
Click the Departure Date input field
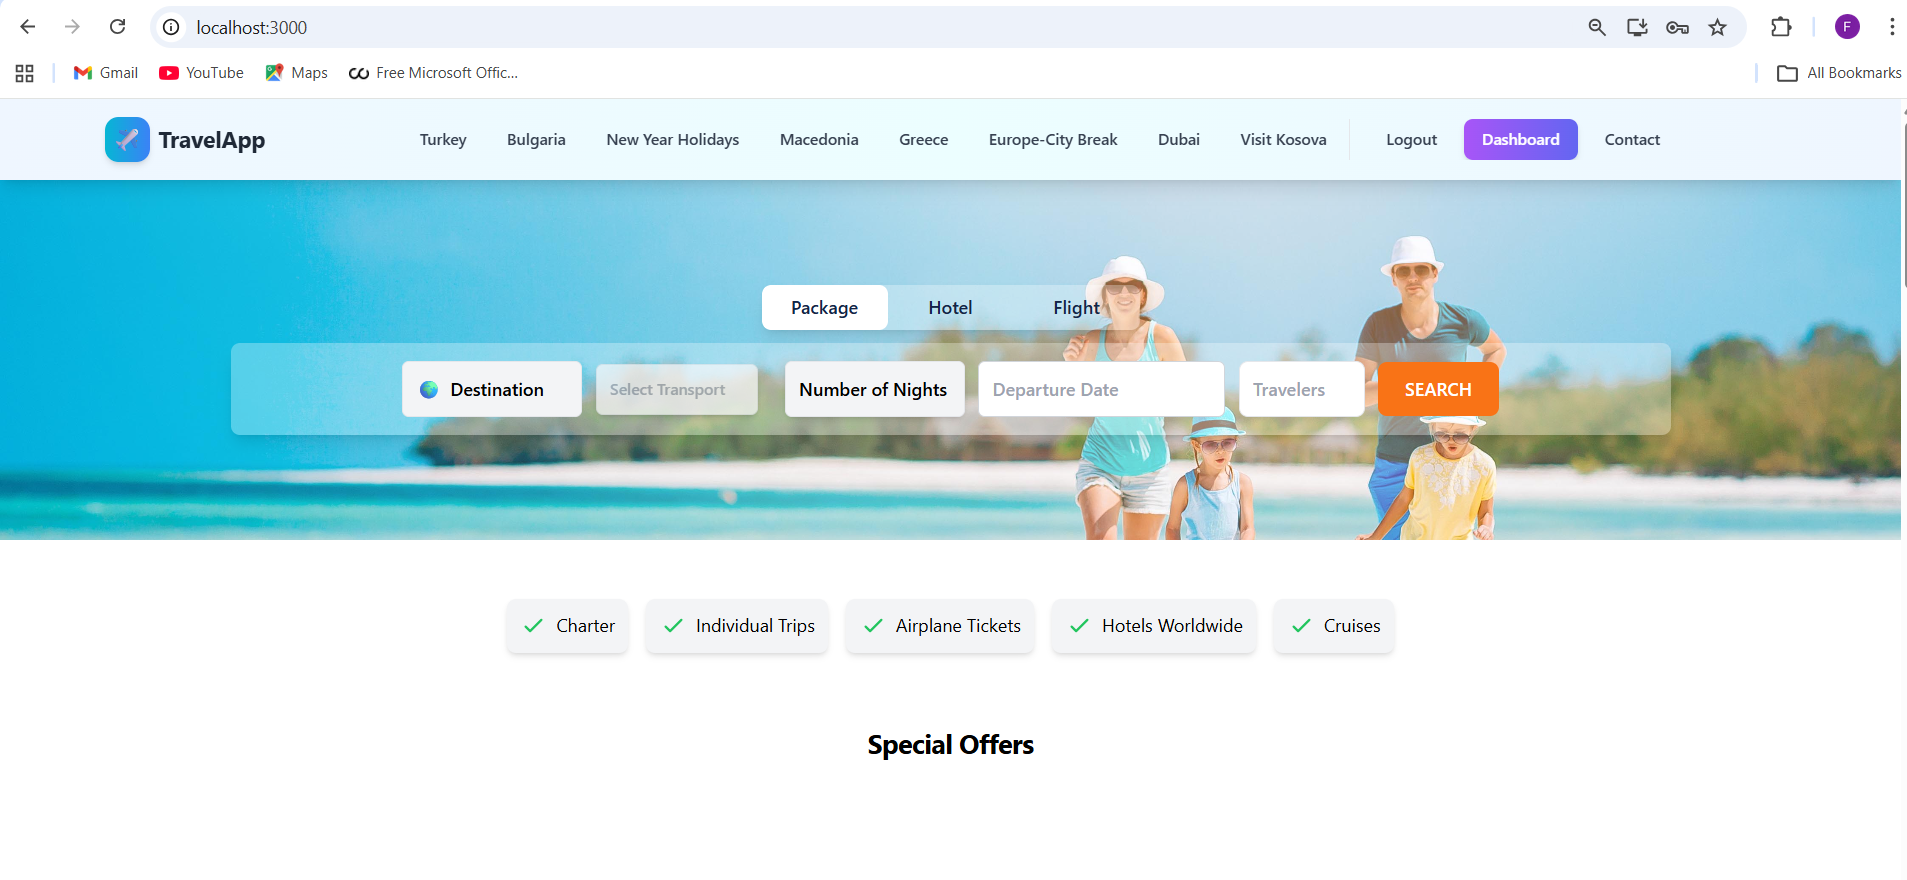point(1101,390)
